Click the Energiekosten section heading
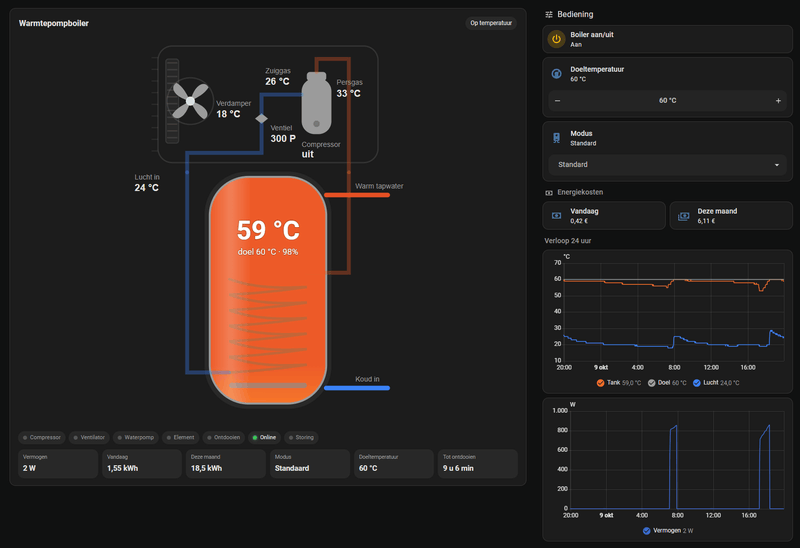800x548 pixels. point(580,192)
